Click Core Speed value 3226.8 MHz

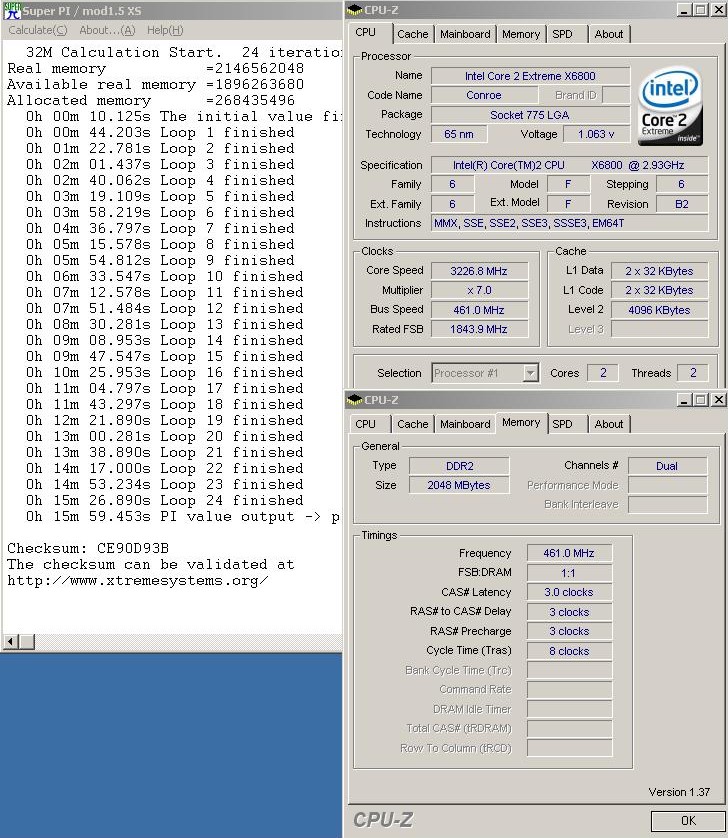pos(479,271)
